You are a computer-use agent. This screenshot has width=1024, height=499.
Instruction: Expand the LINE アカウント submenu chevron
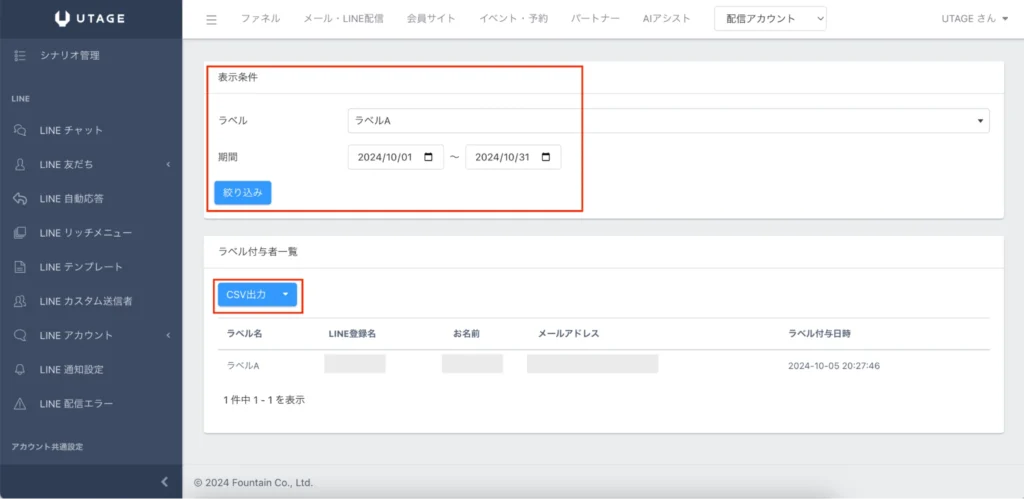[x=168, y=335]
